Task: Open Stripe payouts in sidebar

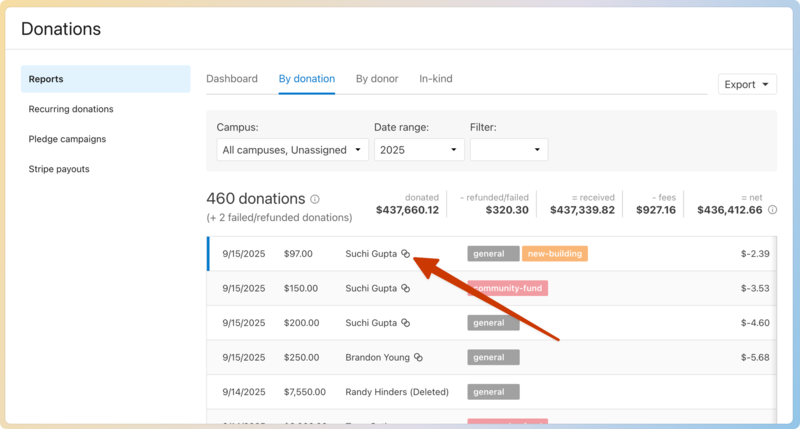Action: tap(59, 169)
